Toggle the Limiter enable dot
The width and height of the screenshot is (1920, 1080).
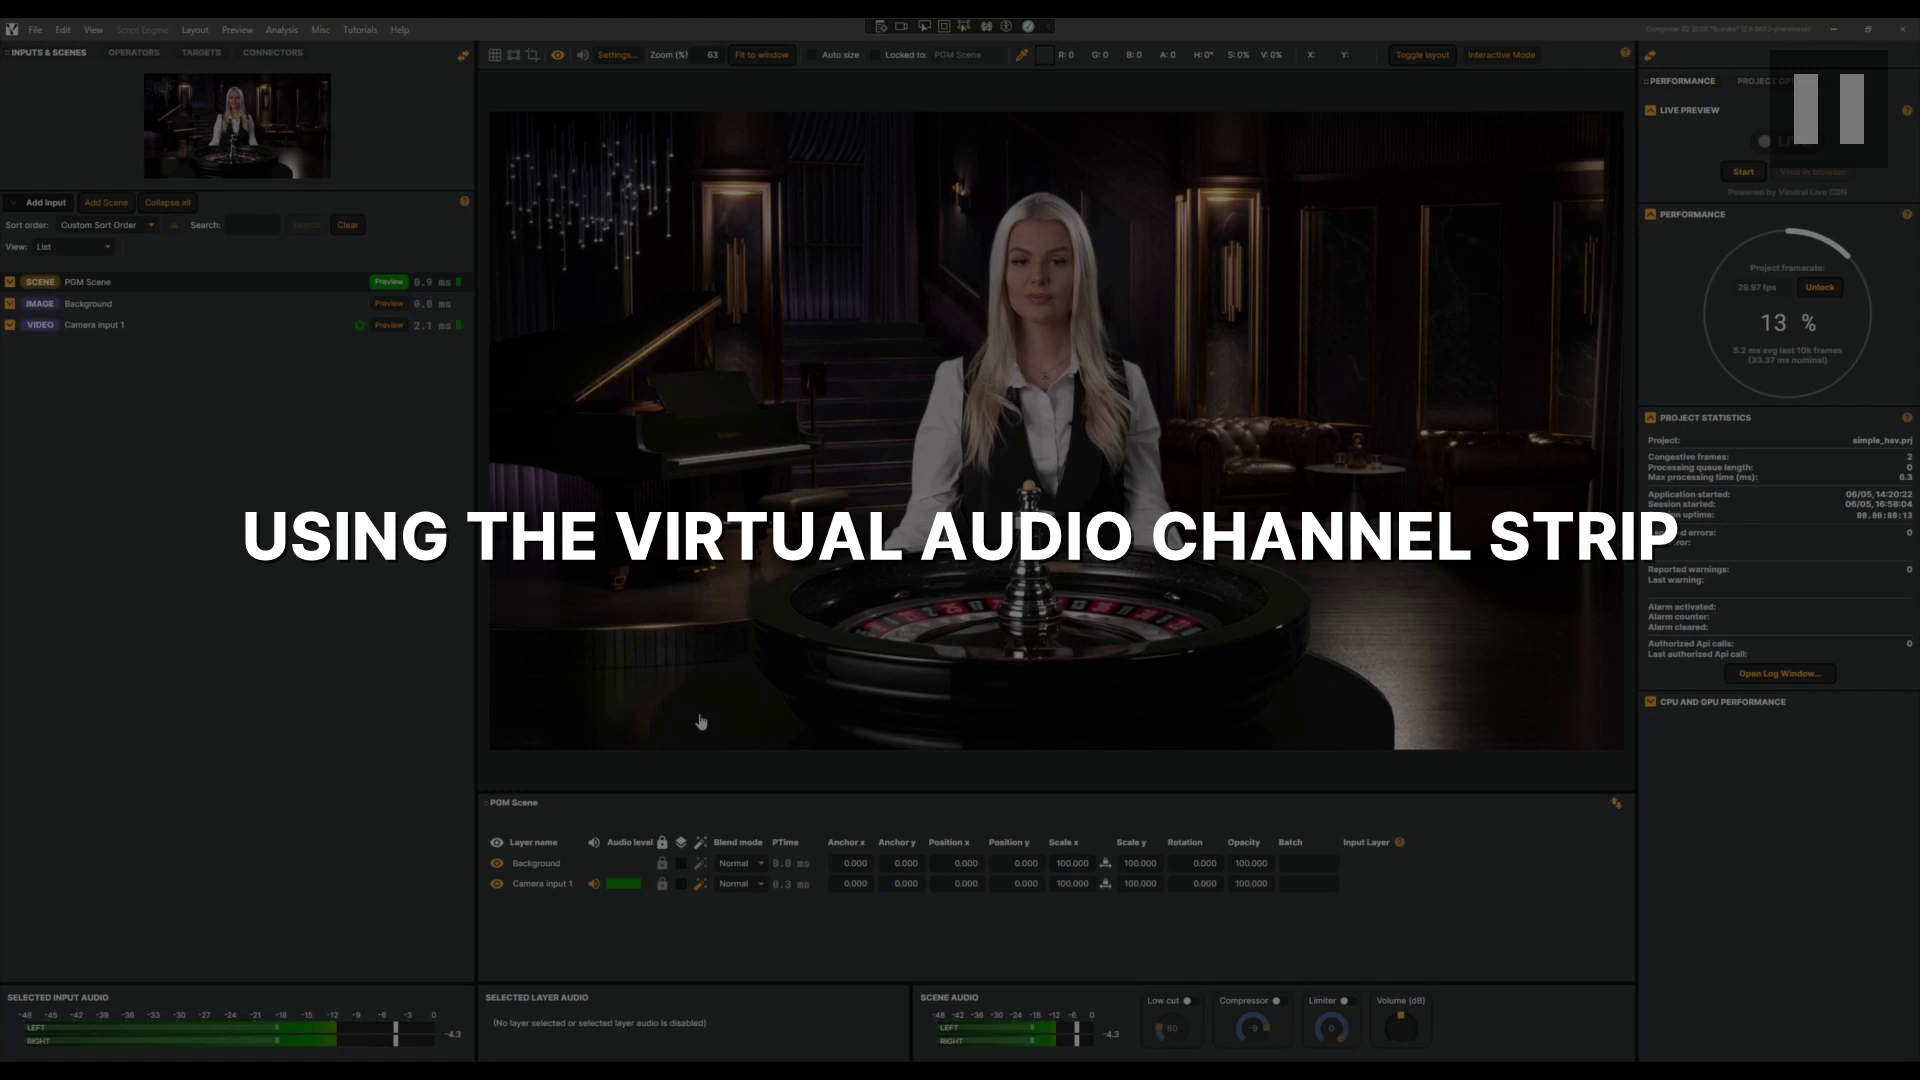click(1344, 1001)
